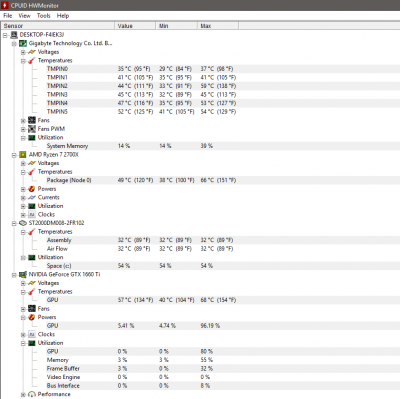Click the Max column header
This screenshot has width=400, height=399.
(218, 26)
